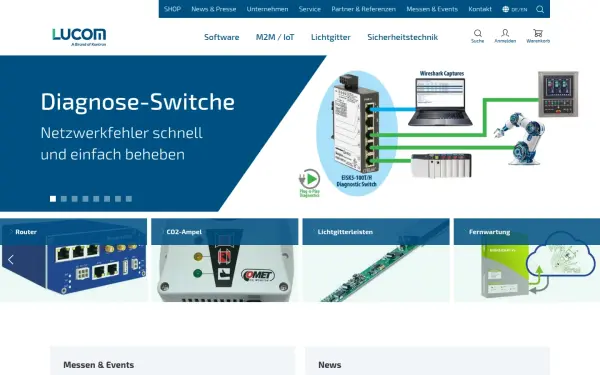Click the LUCOM logo

click(79, 37)
